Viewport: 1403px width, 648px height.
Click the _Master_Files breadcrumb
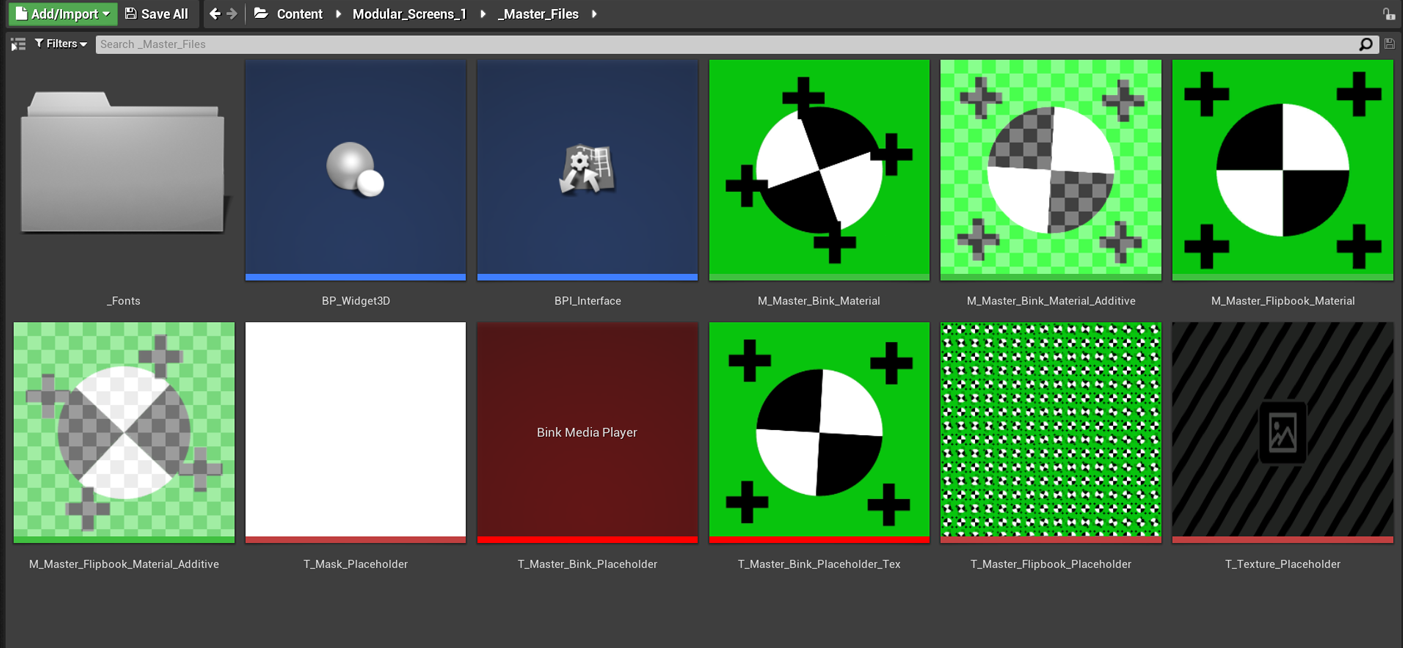(538, 14)
